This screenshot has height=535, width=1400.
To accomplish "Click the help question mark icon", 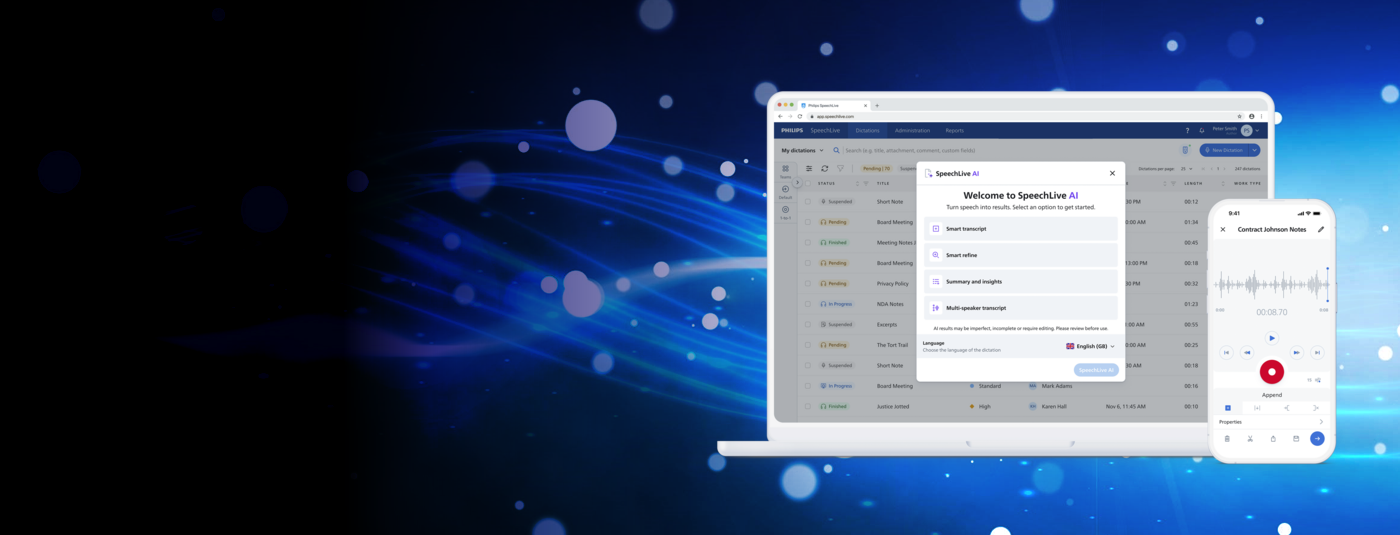I will (1187, 131).
